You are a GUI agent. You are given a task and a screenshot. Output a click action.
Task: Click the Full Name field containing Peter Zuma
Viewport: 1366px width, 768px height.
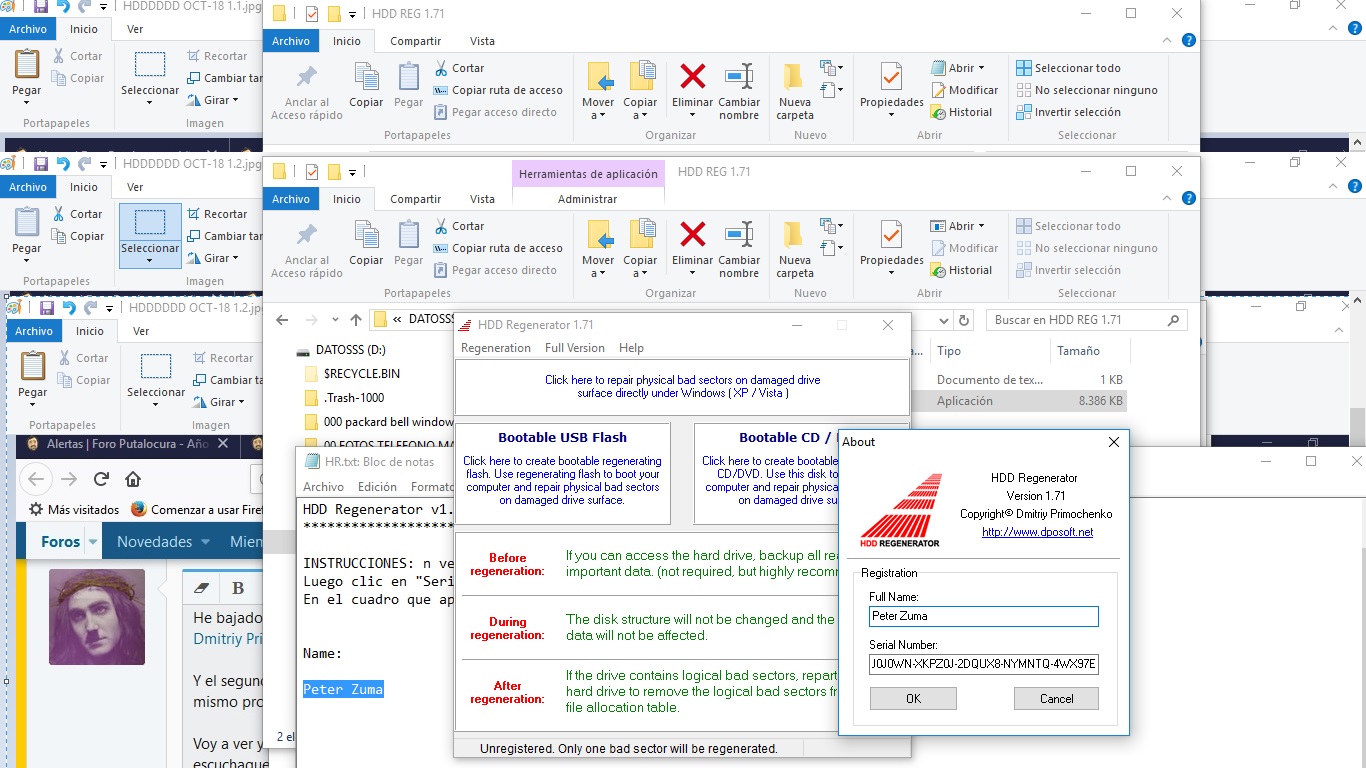(x=983, y=616)
